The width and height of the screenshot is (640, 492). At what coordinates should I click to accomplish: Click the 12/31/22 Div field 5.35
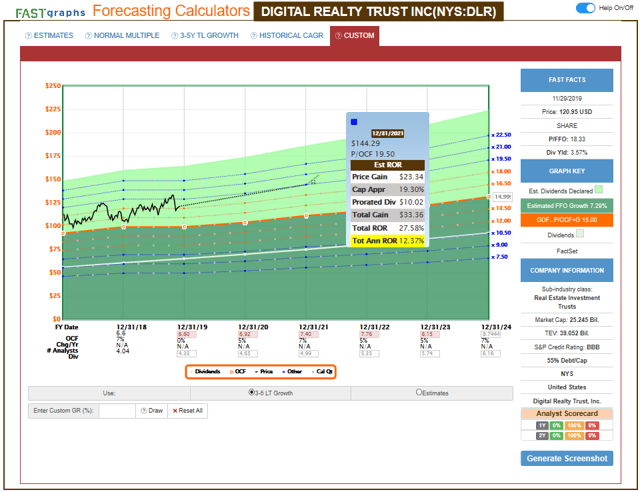[369, 354]
